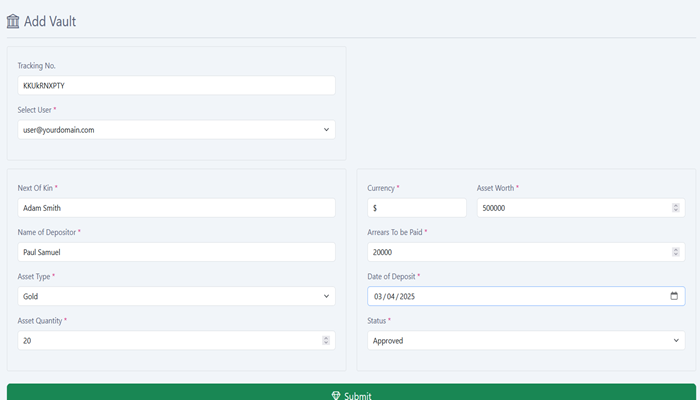
Task: Click the Asset Worth value 500000
Action: (494, 208)
